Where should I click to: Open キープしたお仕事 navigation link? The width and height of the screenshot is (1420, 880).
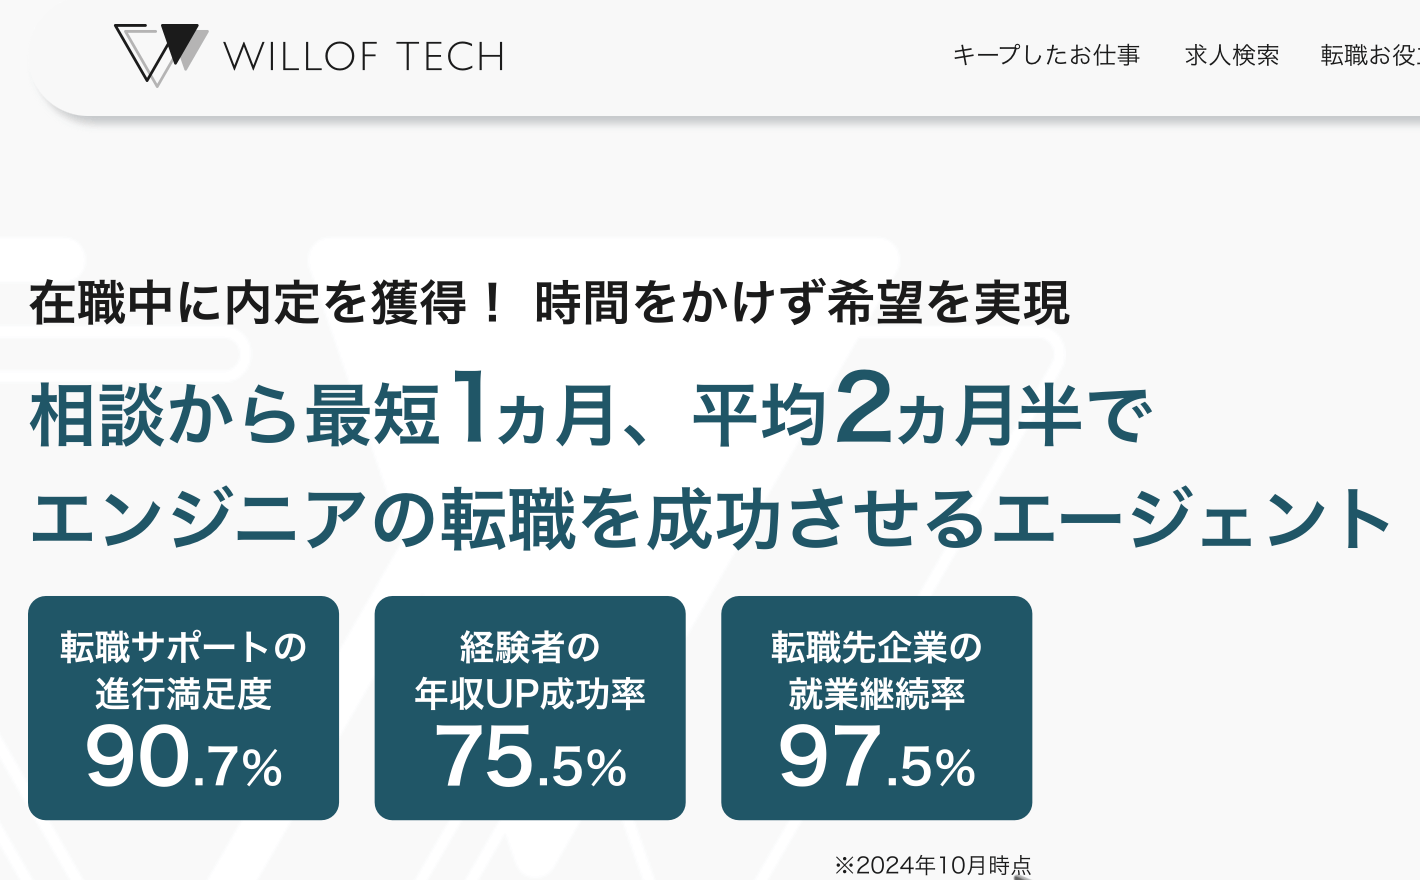1048,56
